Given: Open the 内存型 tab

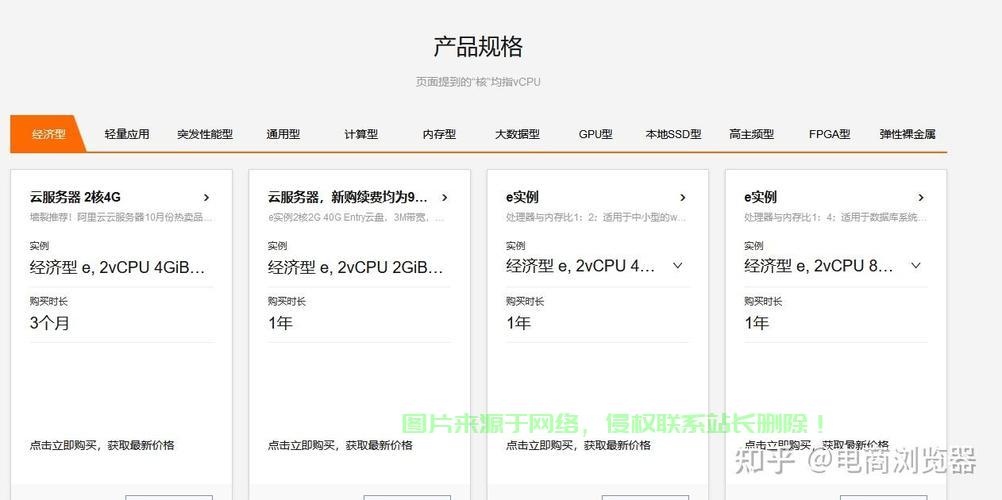Looking at the screenshot, I should pos(439,134).
